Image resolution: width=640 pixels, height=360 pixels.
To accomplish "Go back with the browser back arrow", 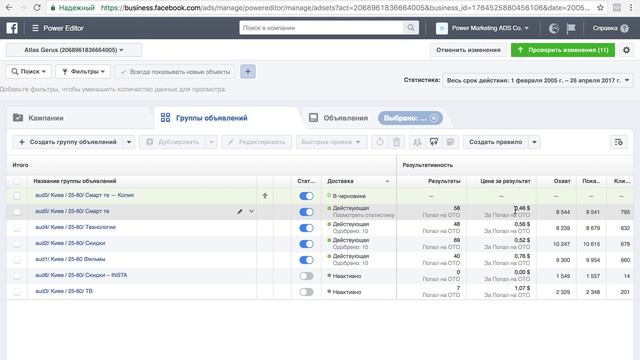I will (x=9, y=8).
